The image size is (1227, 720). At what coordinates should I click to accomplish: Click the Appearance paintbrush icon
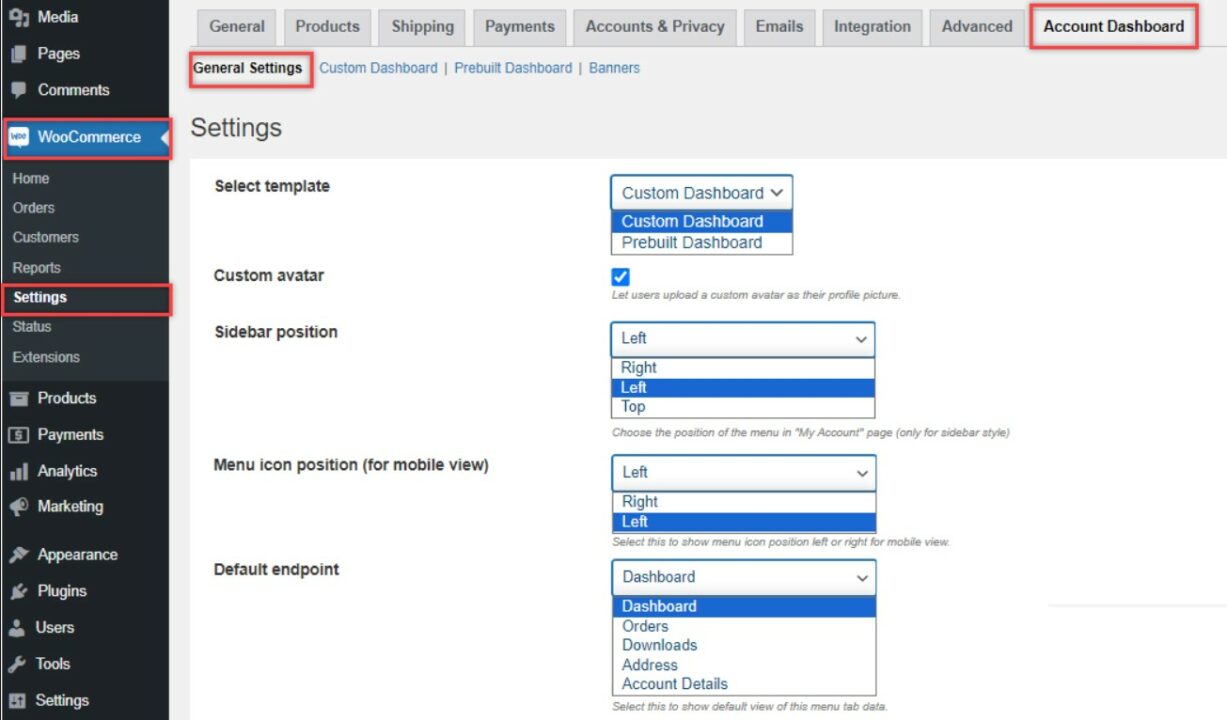pos(18,555)
